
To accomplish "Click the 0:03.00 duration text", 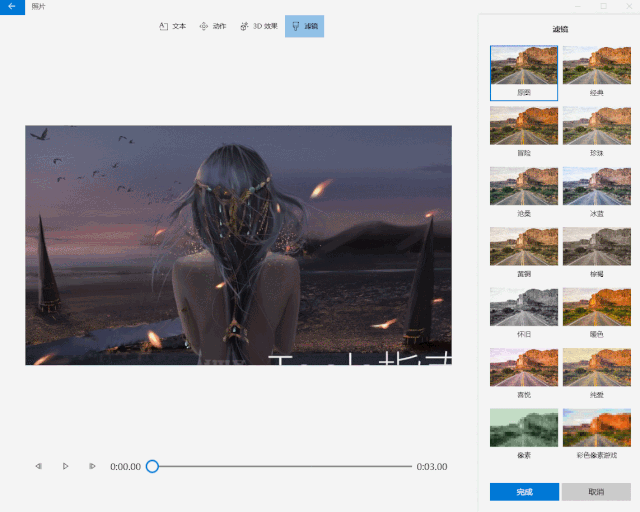I will (x=432, y=466).
